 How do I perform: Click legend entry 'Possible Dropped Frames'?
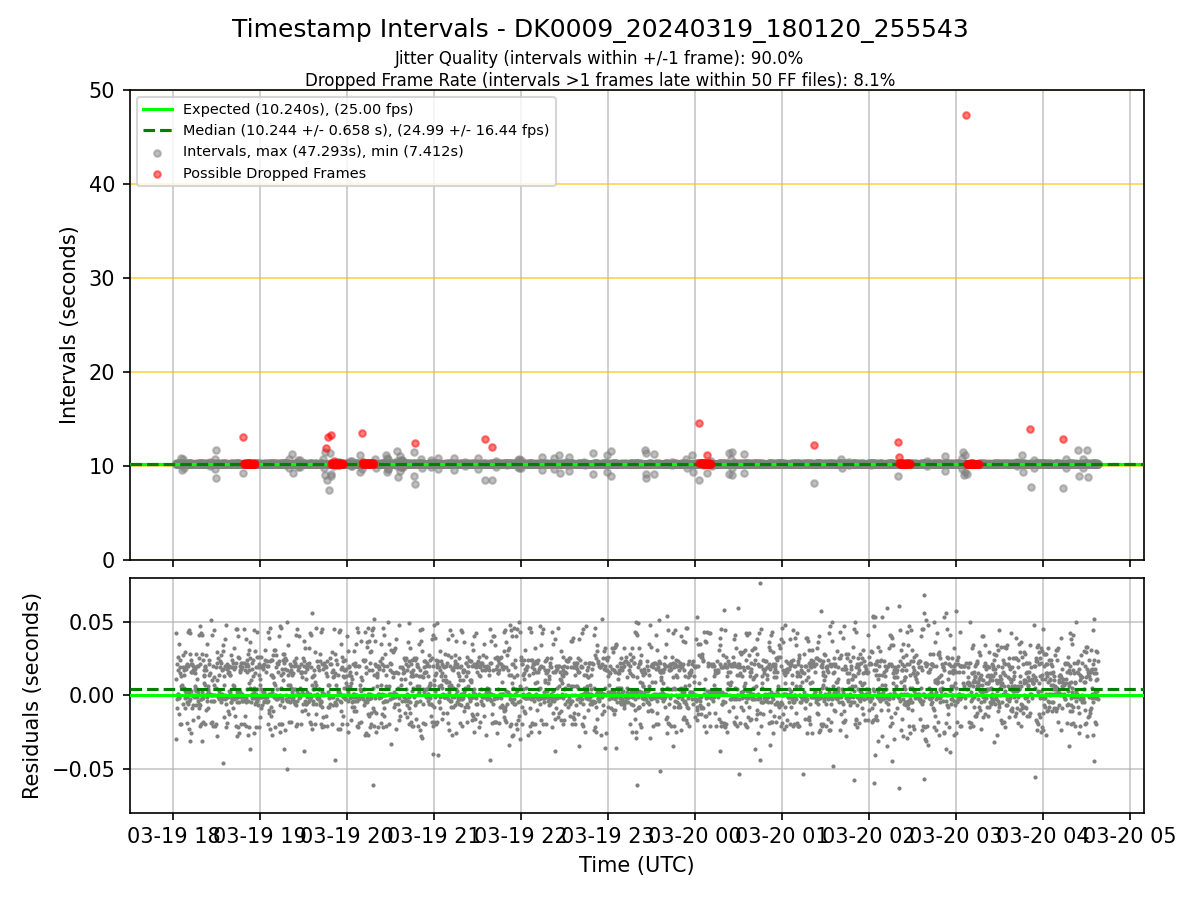[274, 173]
